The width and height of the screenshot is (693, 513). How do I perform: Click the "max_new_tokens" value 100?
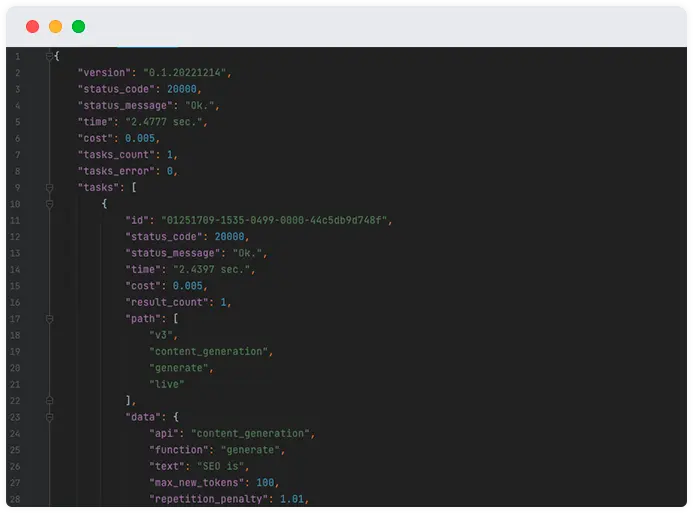tap(265, 483)
